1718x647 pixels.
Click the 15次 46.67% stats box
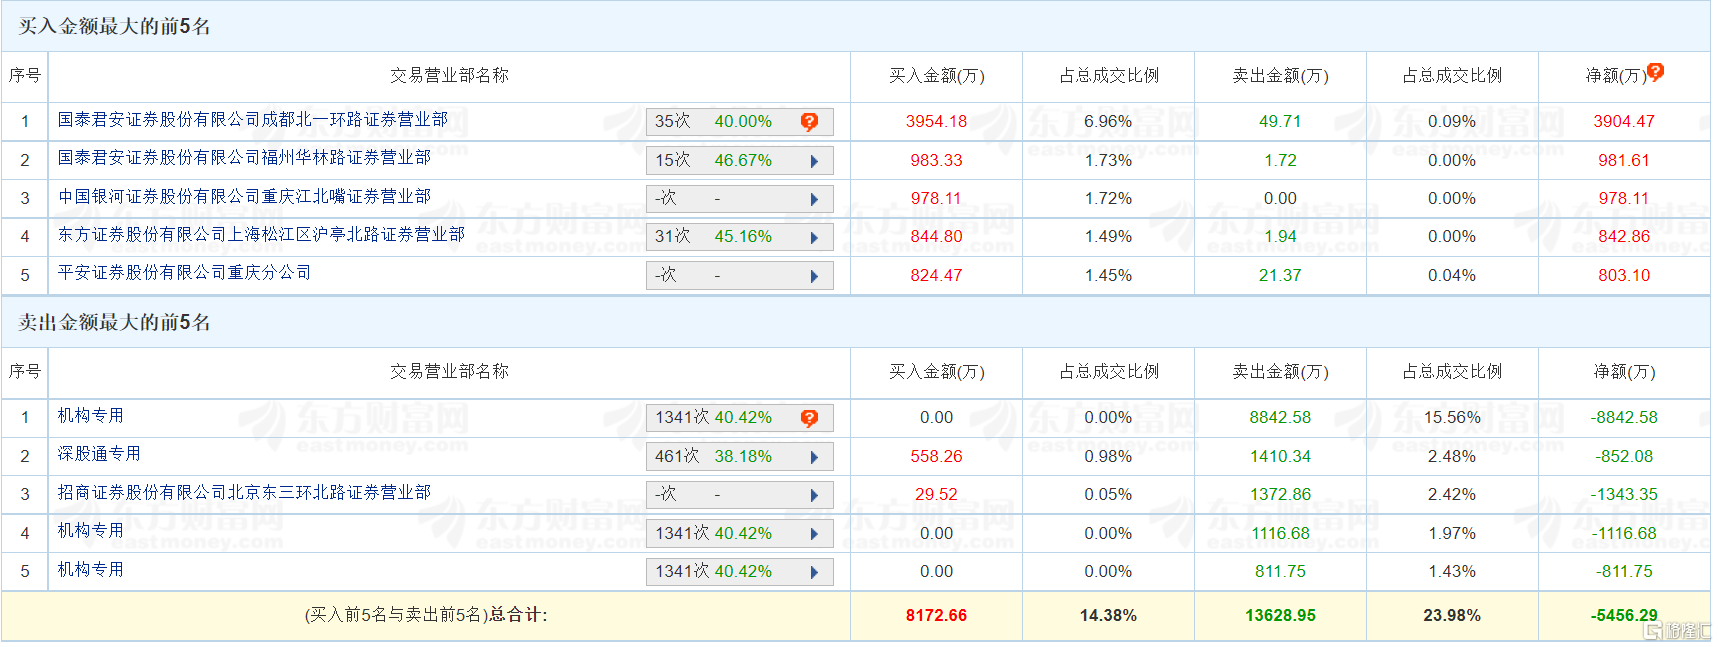coord(739,160)
